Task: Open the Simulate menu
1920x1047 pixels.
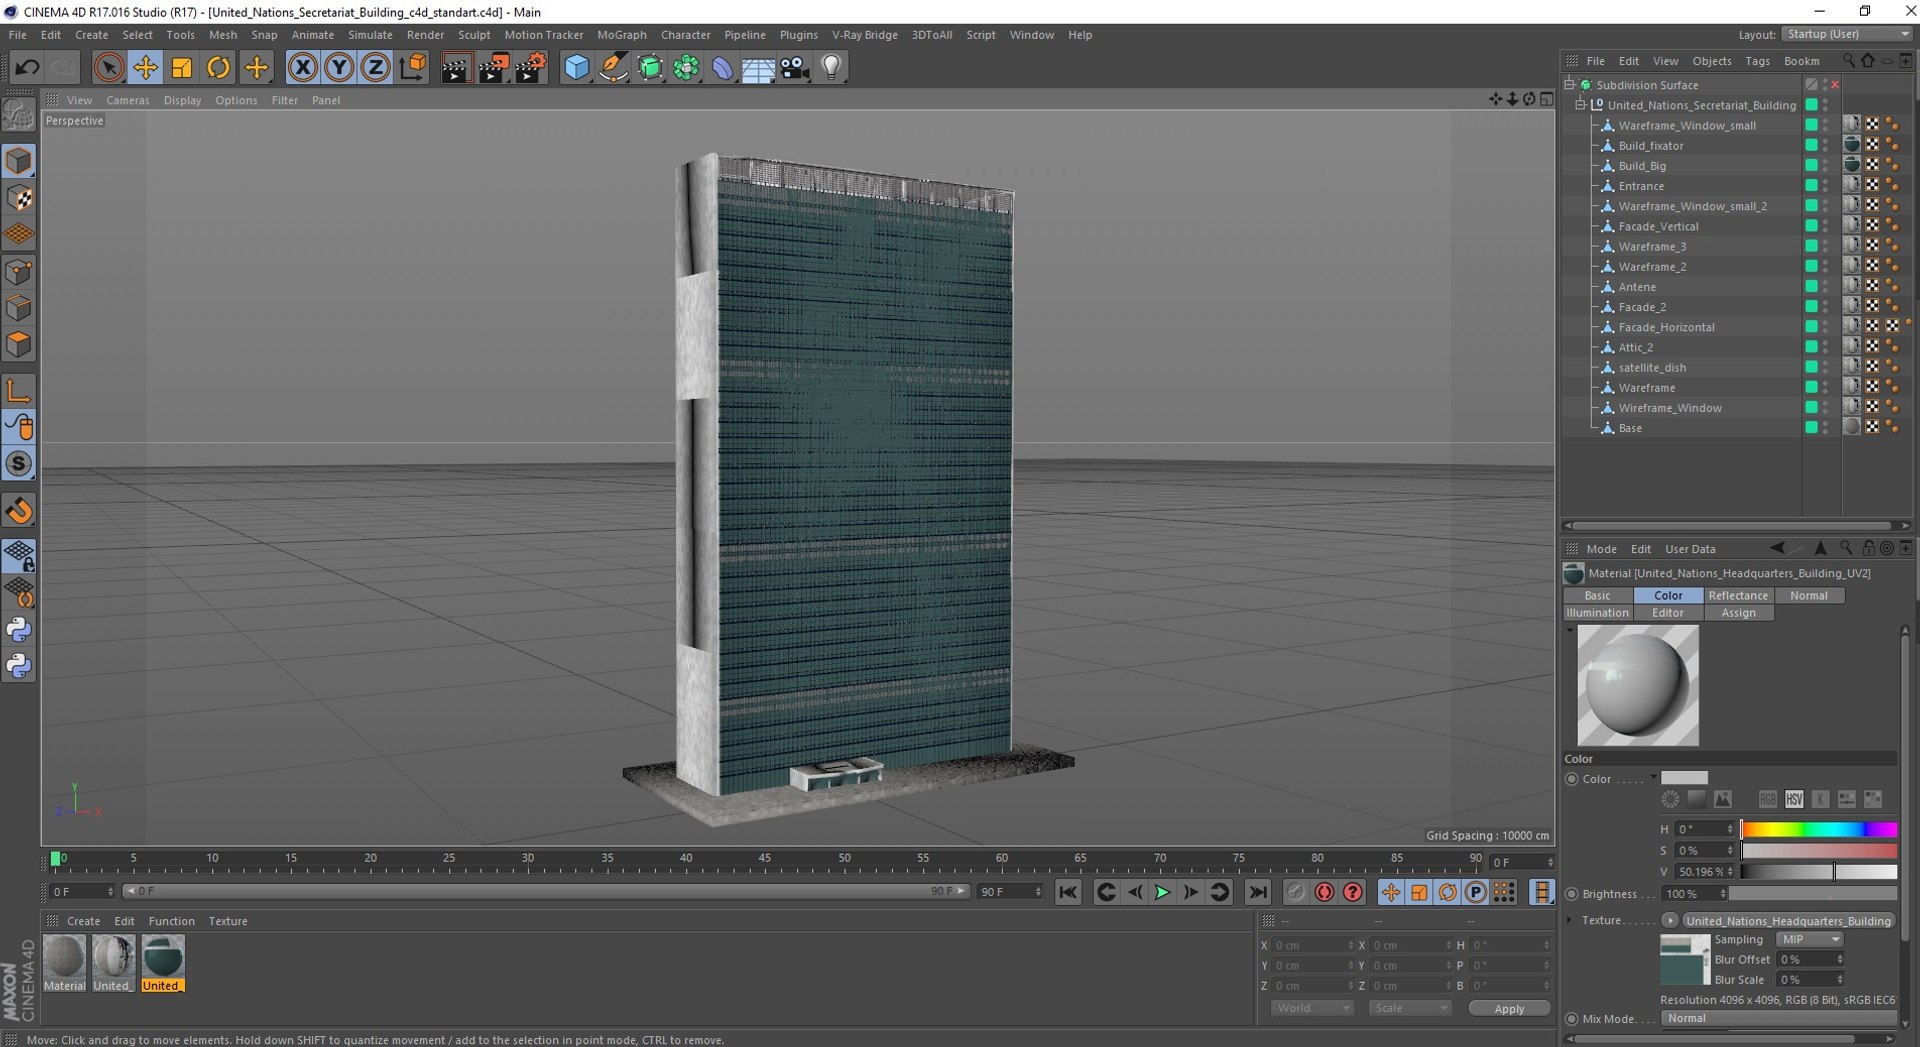Action: [x=370, y=35]
